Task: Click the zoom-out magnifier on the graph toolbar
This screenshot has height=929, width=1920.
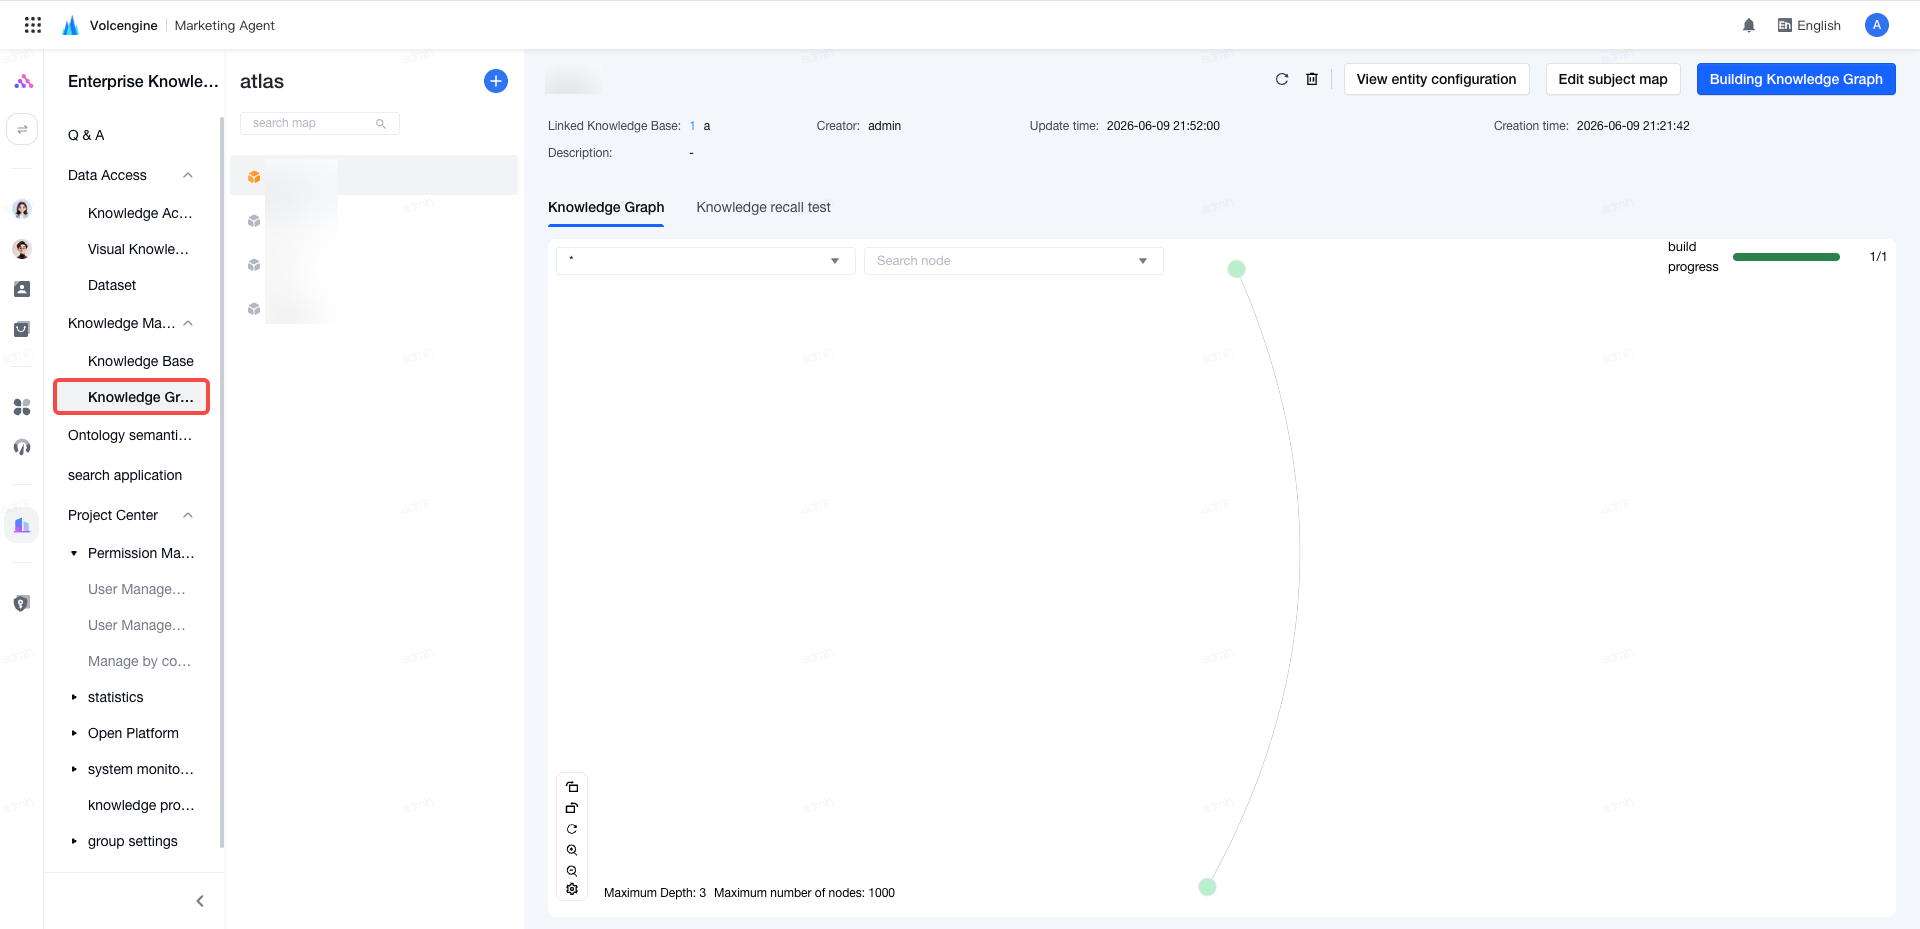Action: pyautogui.click(x=572, y=871)
